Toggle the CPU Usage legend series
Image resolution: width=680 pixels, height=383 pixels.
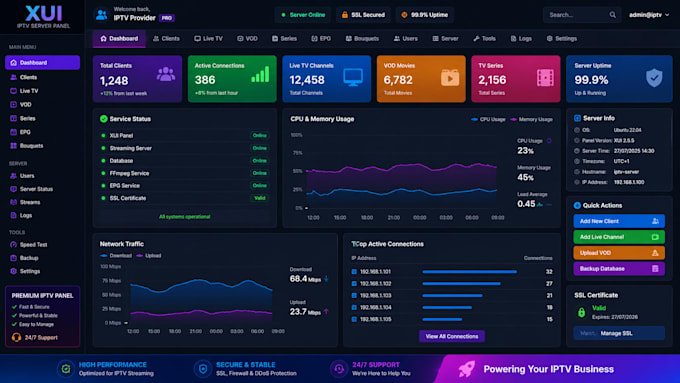pyautogui.click(x=488, y=119)
